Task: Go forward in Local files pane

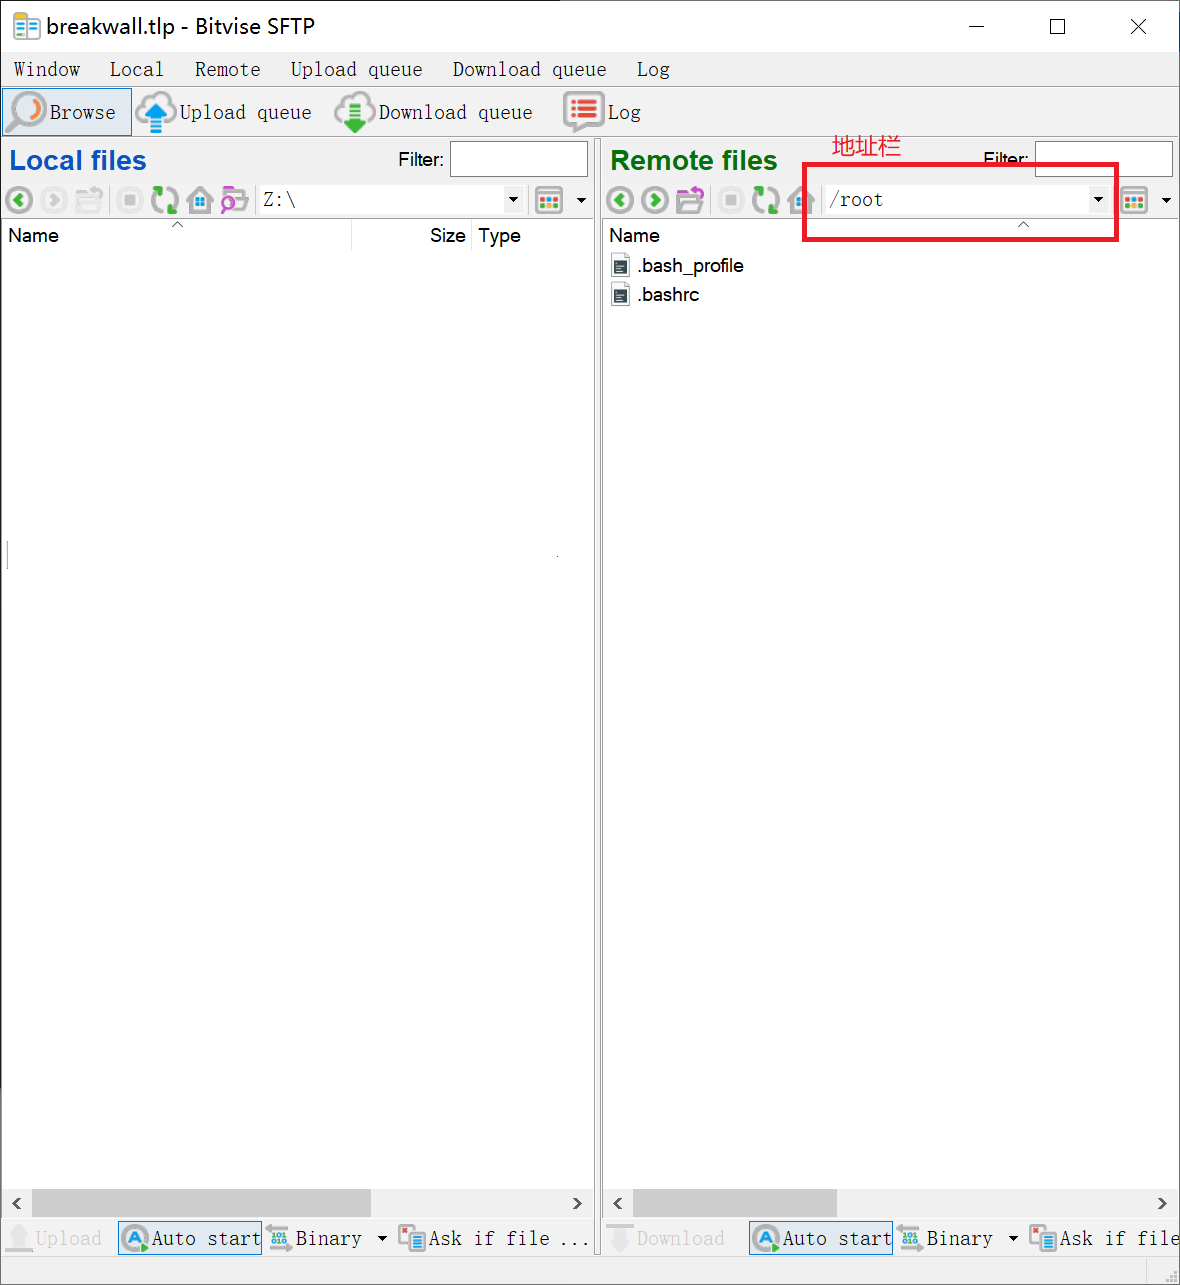Action: 54,200
